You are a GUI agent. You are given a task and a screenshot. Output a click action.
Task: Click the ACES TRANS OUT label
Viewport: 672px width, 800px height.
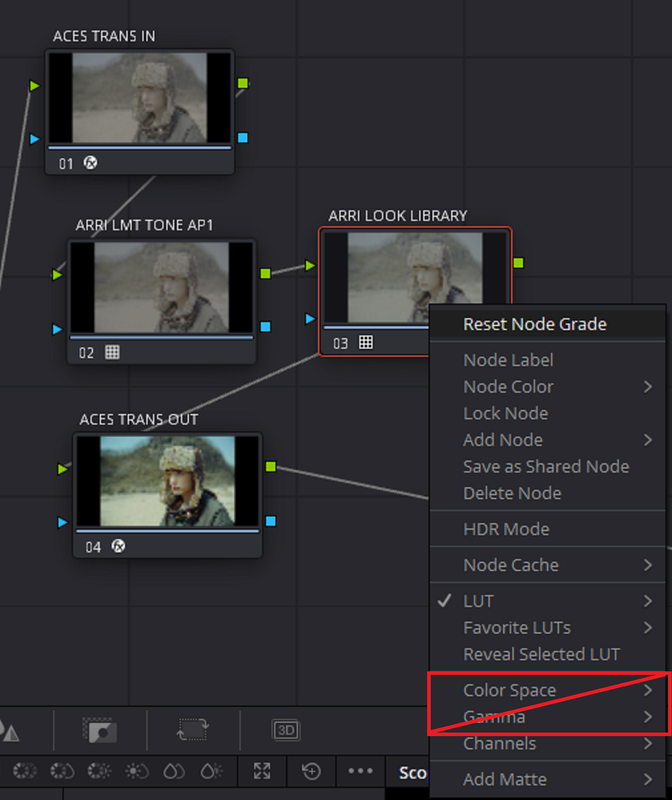(139, 419)
